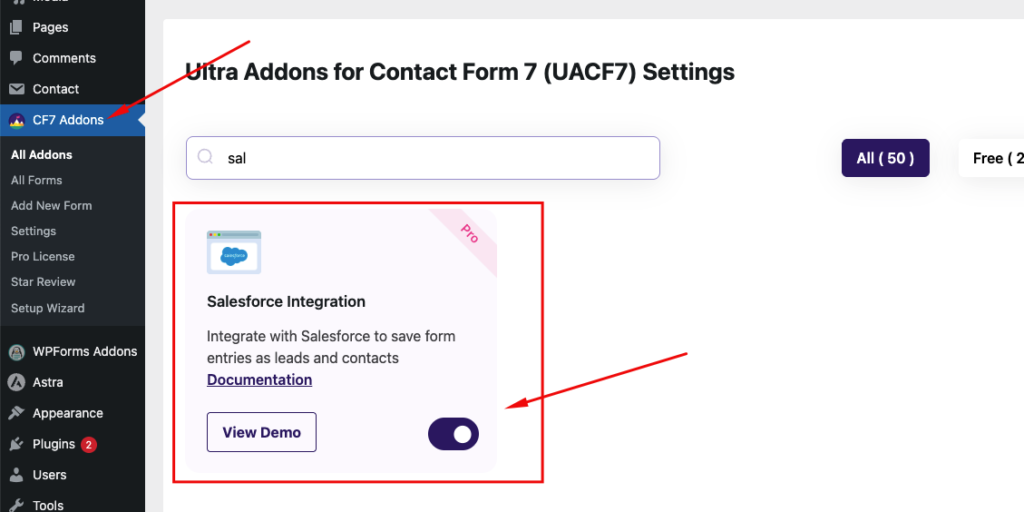Open the All Forms submenu item
This screenshot has width=1024, height=512.
tap(36, 180)
